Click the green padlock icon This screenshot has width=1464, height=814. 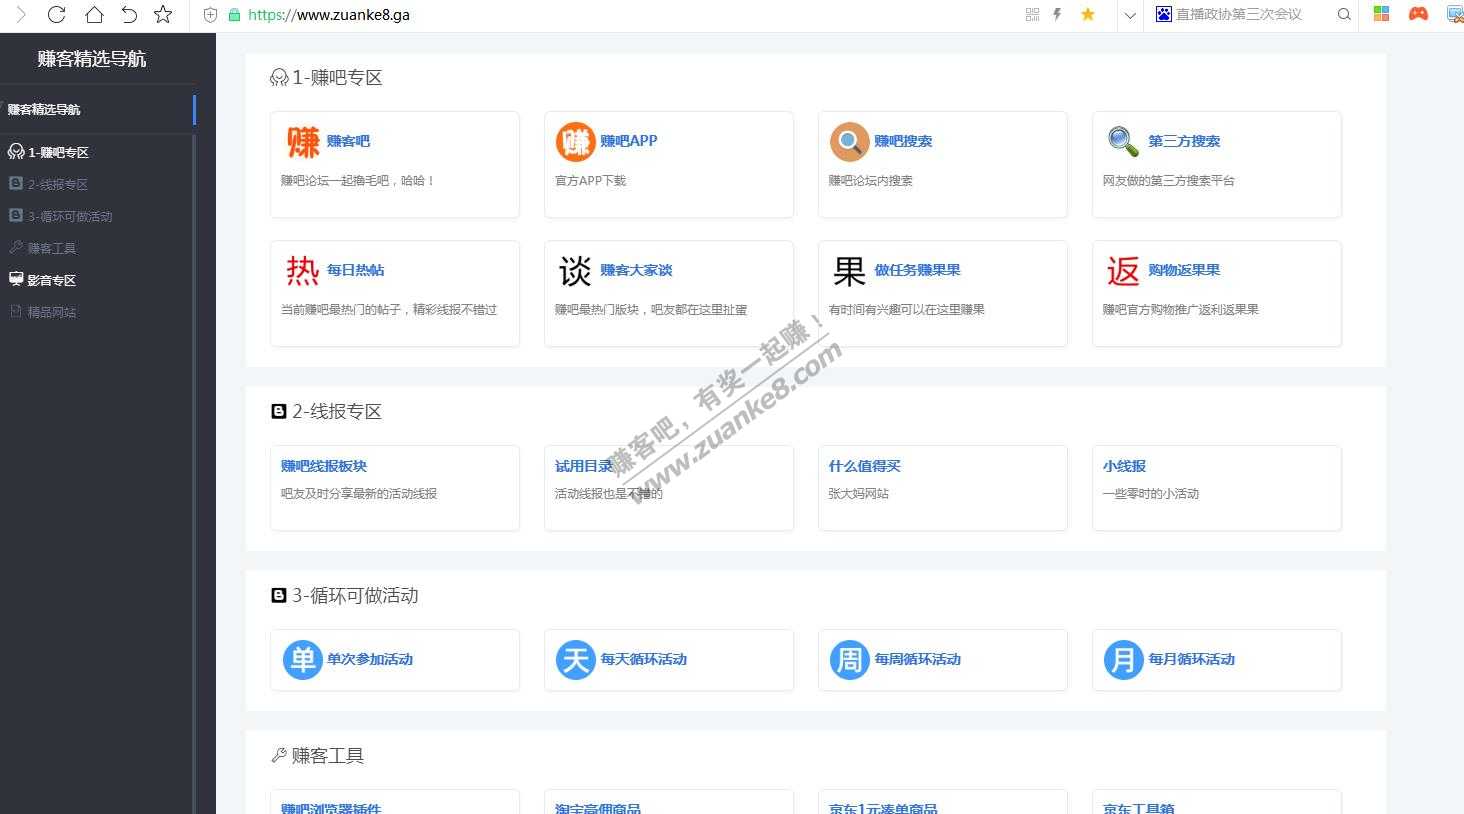[234, 15]
